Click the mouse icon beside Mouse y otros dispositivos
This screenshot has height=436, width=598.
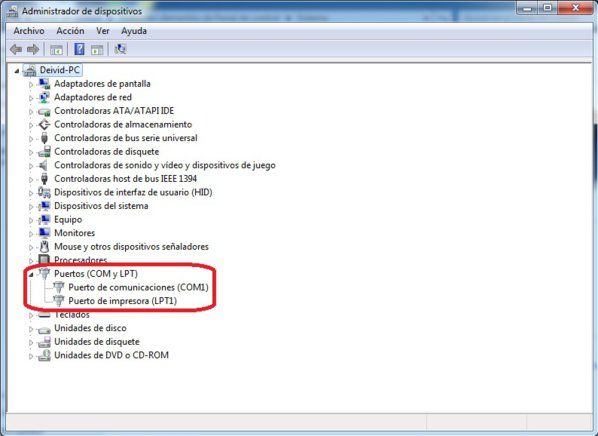coord(44,247)
